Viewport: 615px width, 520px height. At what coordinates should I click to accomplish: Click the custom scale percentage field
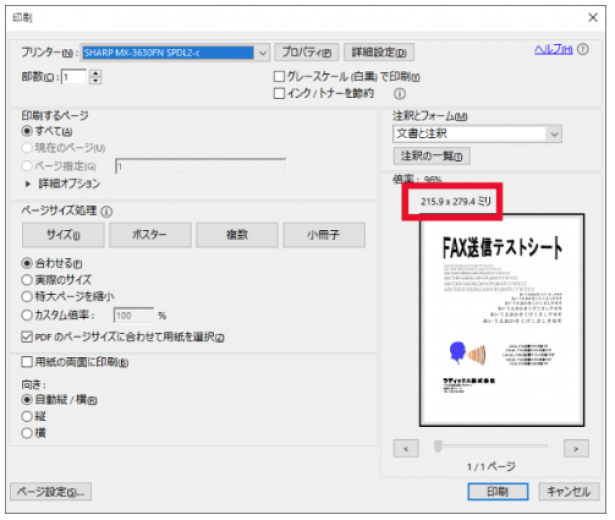133,315
